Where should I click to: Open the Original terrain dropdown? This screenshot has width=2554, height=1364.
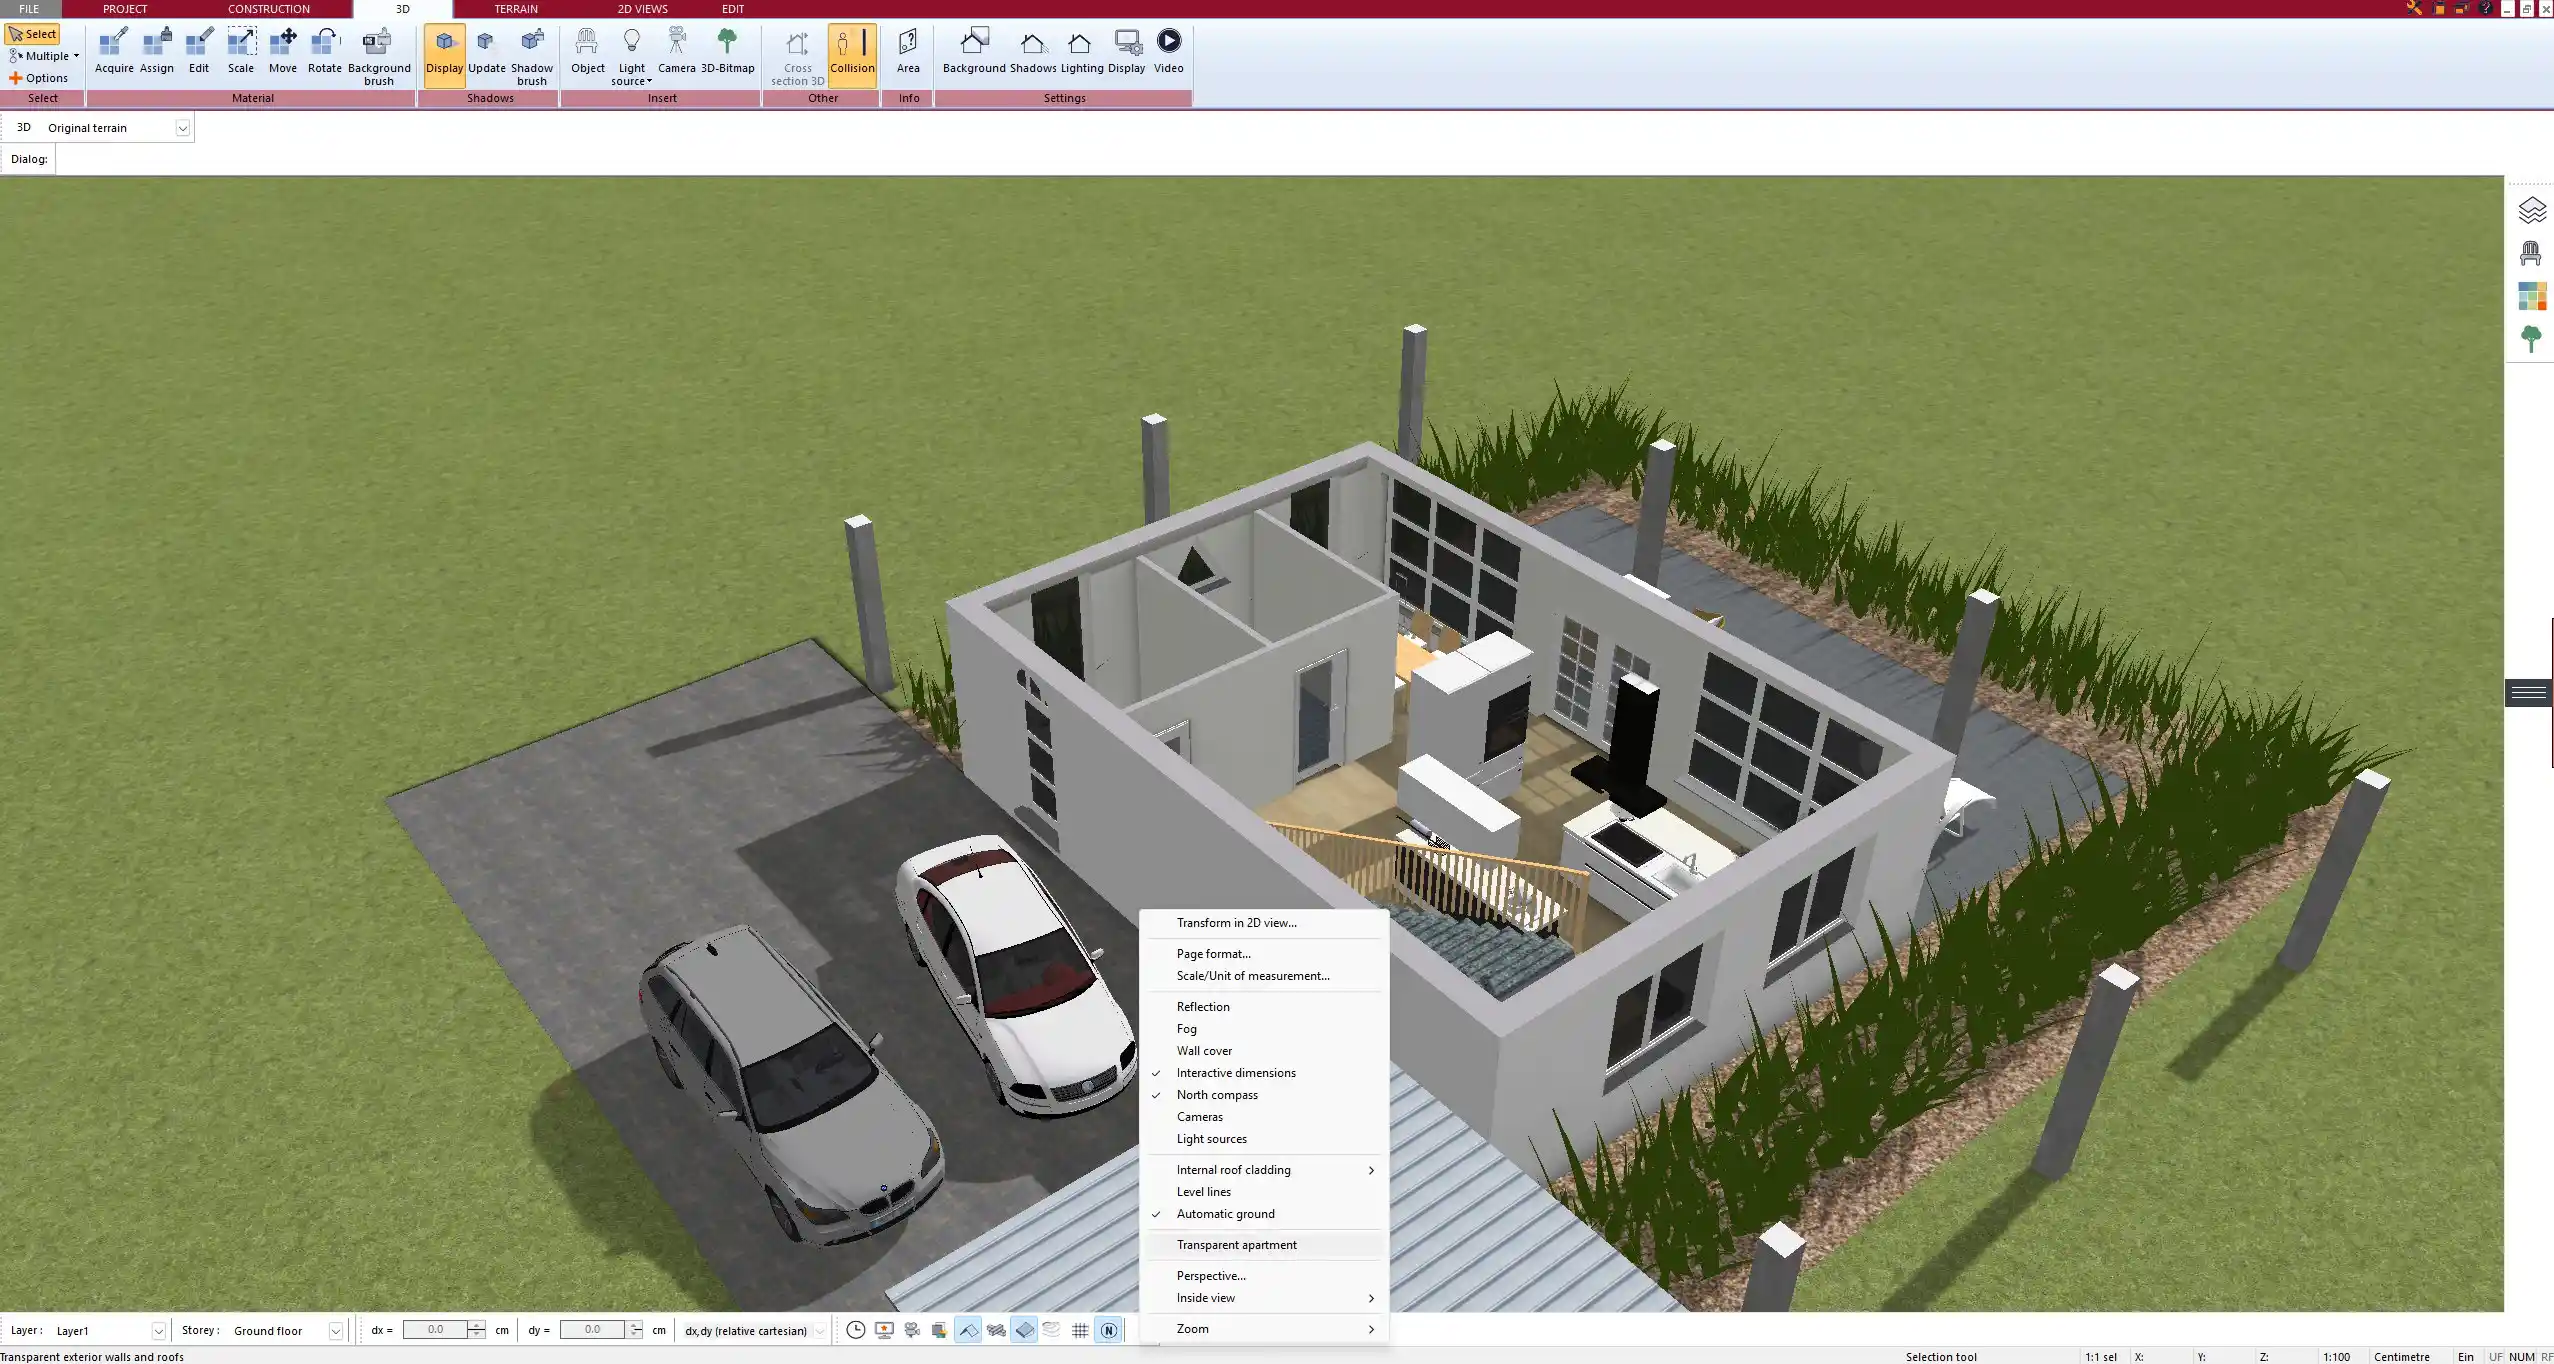click(x=183, y=127)
